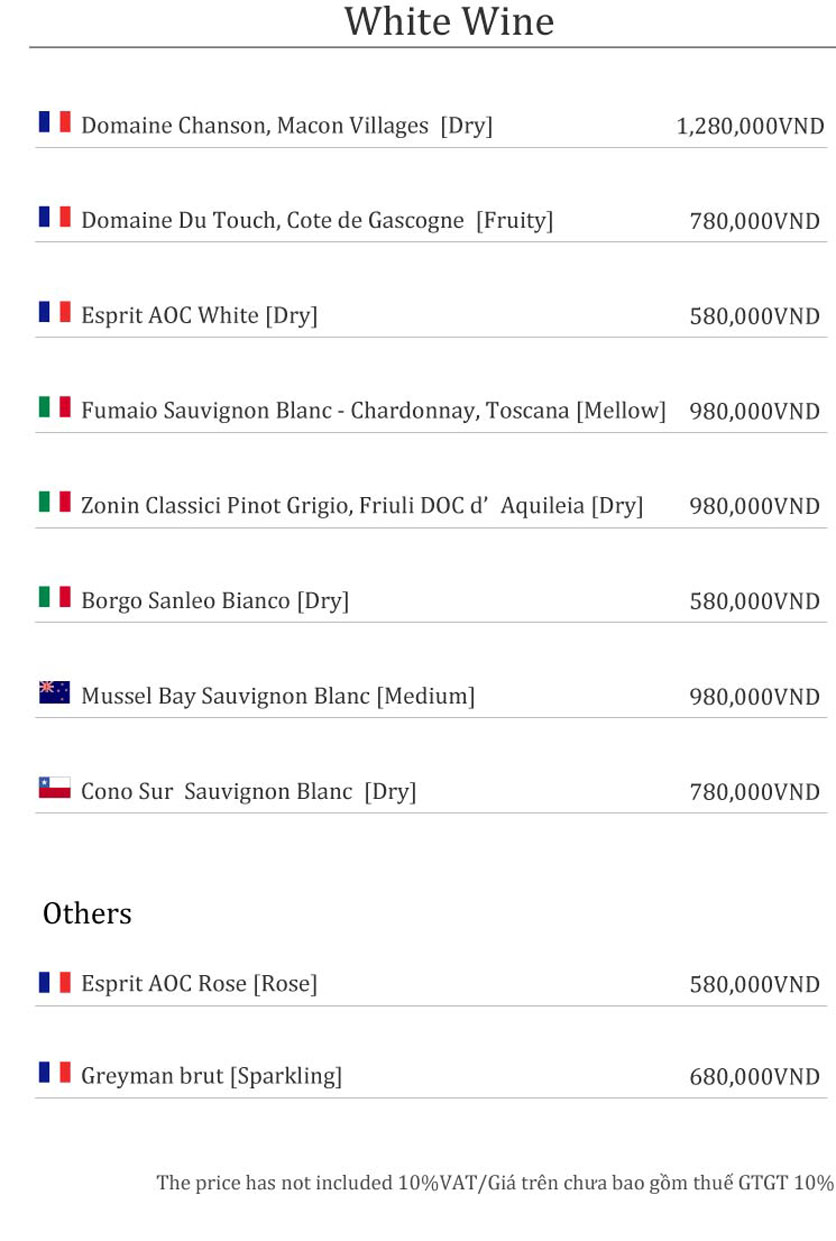Image resolution: width=836 pixels, height=1241 pixels.
Task: Click the New Zealand flag beside Mussel Bay
Action: click(x=54, y=692)
